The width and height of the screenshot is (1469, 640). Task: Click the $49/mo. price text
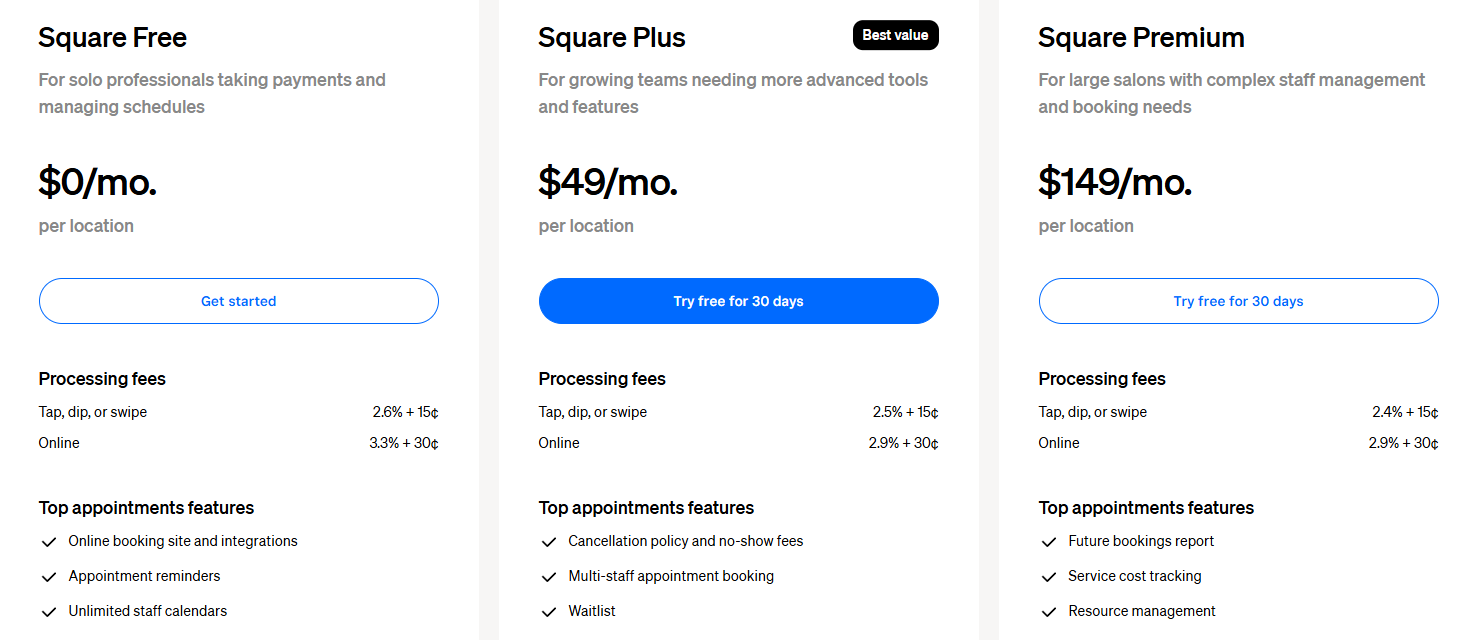pos(608,182)
